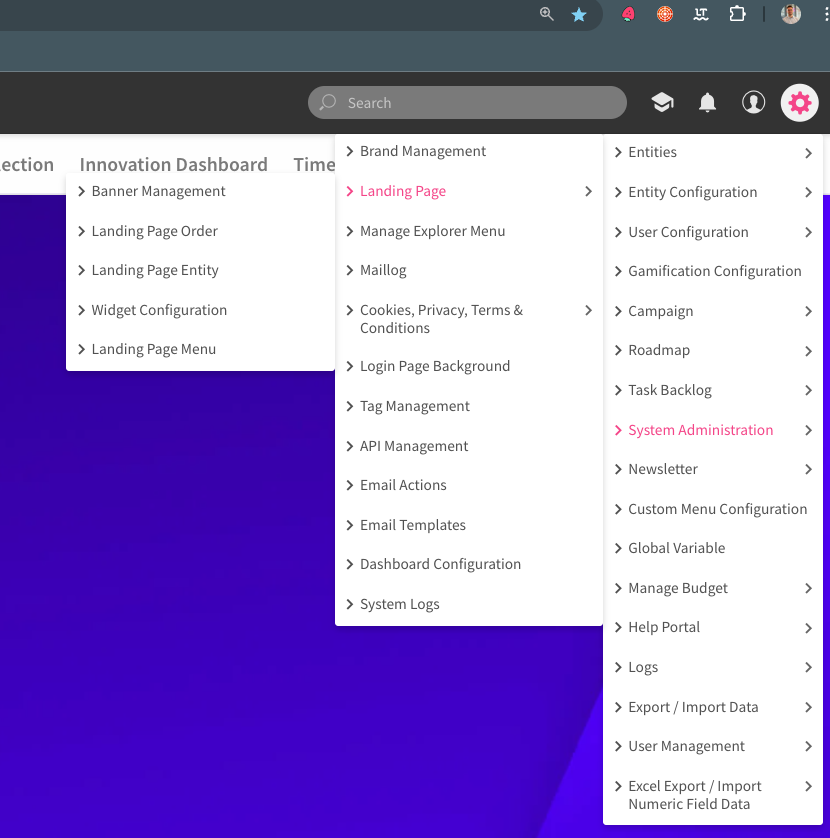Expand the Cookies, Privacy, Terms & Conditions submenu
Viewport: 830px width, 838px height.
(x=589, y=311)
